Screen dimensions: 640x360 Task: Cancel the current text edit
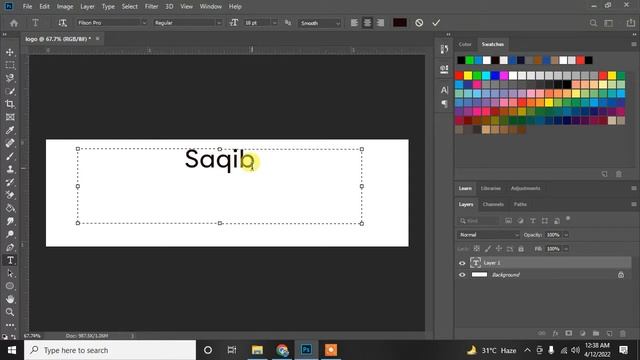pyautogui.click(x=419, y=23)
